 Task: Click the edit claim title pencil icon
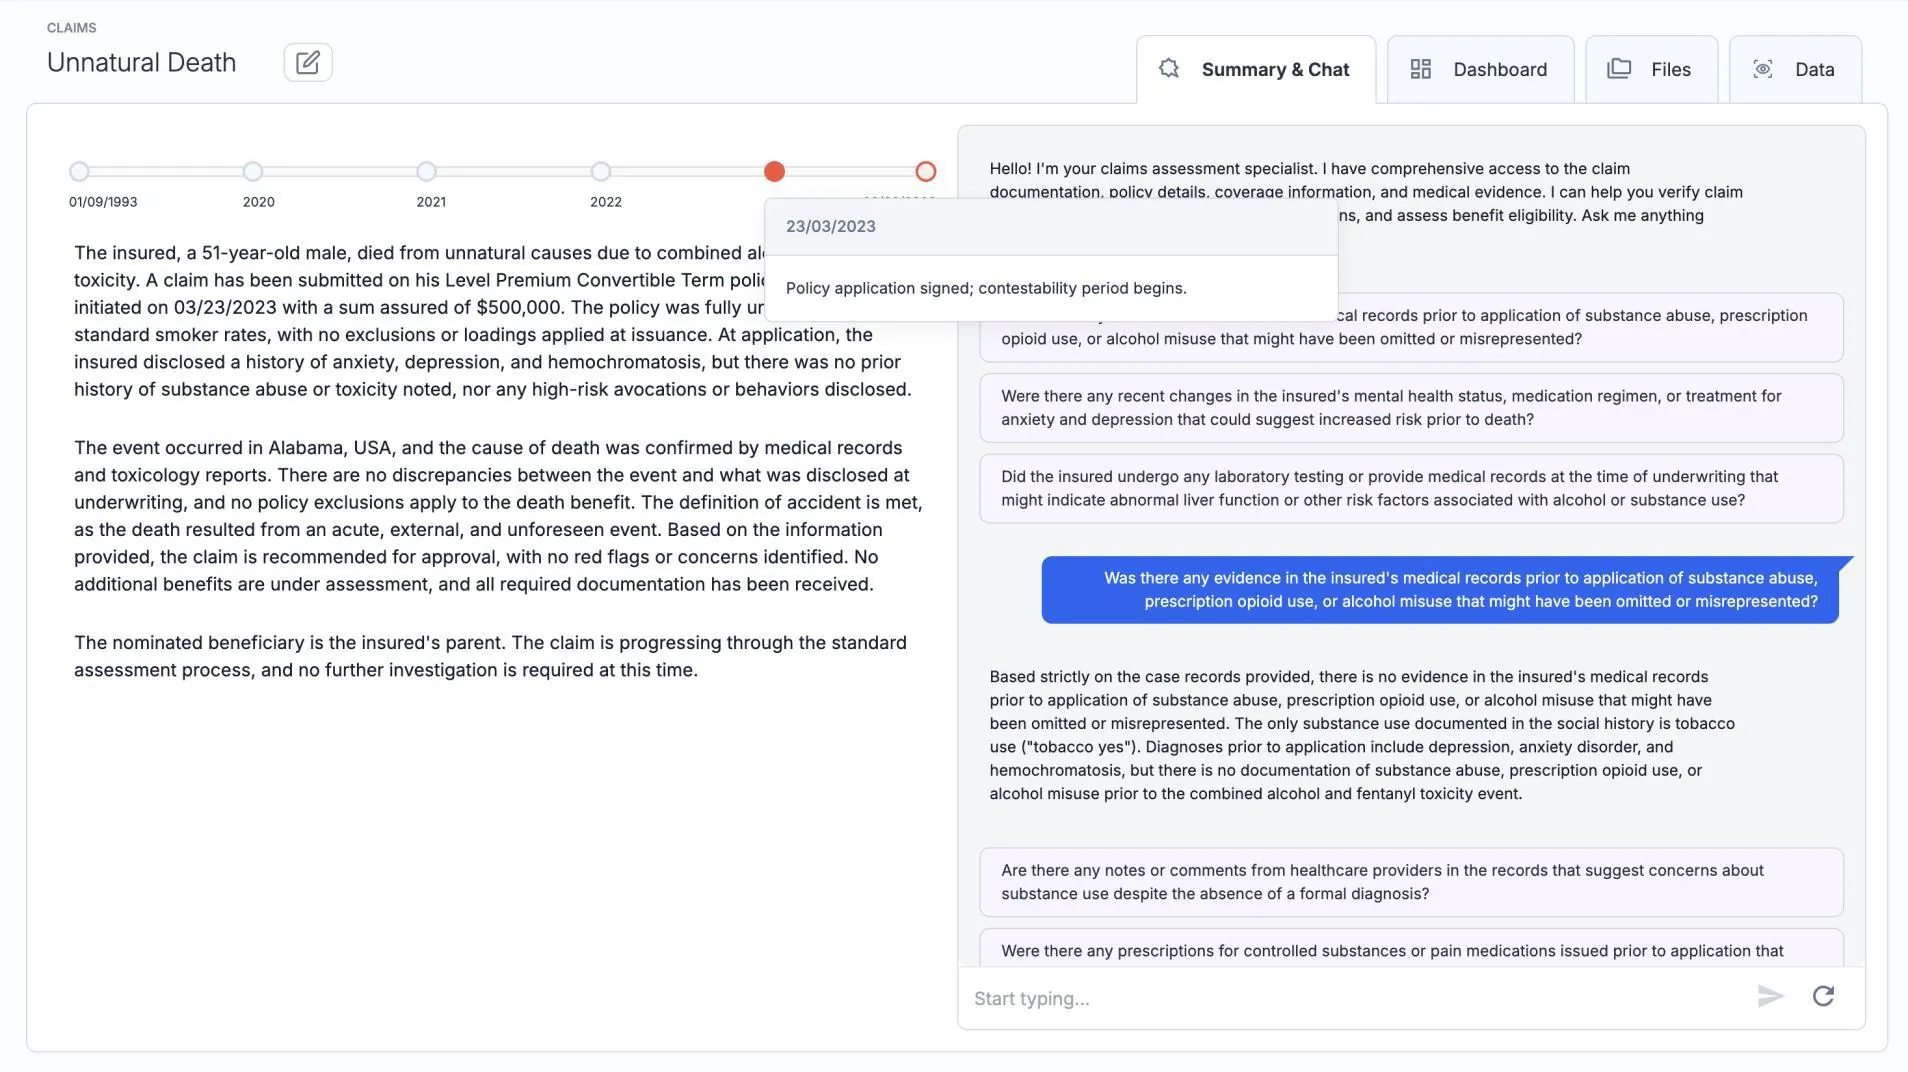pyautogui.click(x=308, y=62)
